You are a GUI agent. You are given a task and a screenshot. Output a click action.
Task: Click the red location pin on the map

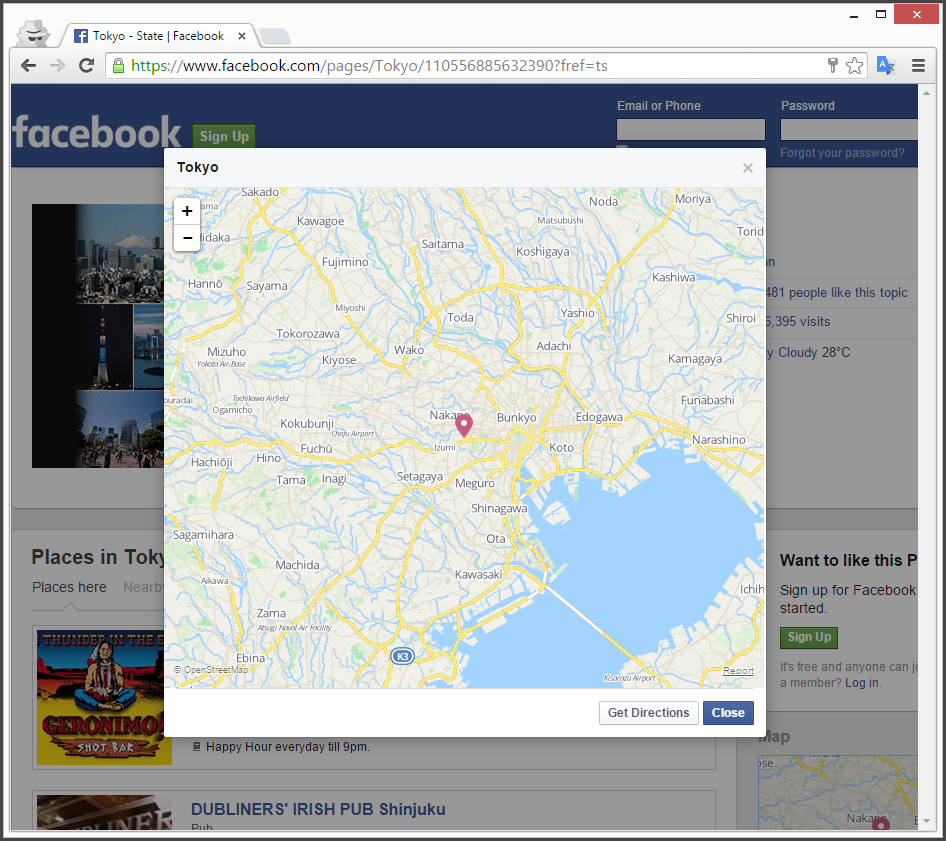463,425
